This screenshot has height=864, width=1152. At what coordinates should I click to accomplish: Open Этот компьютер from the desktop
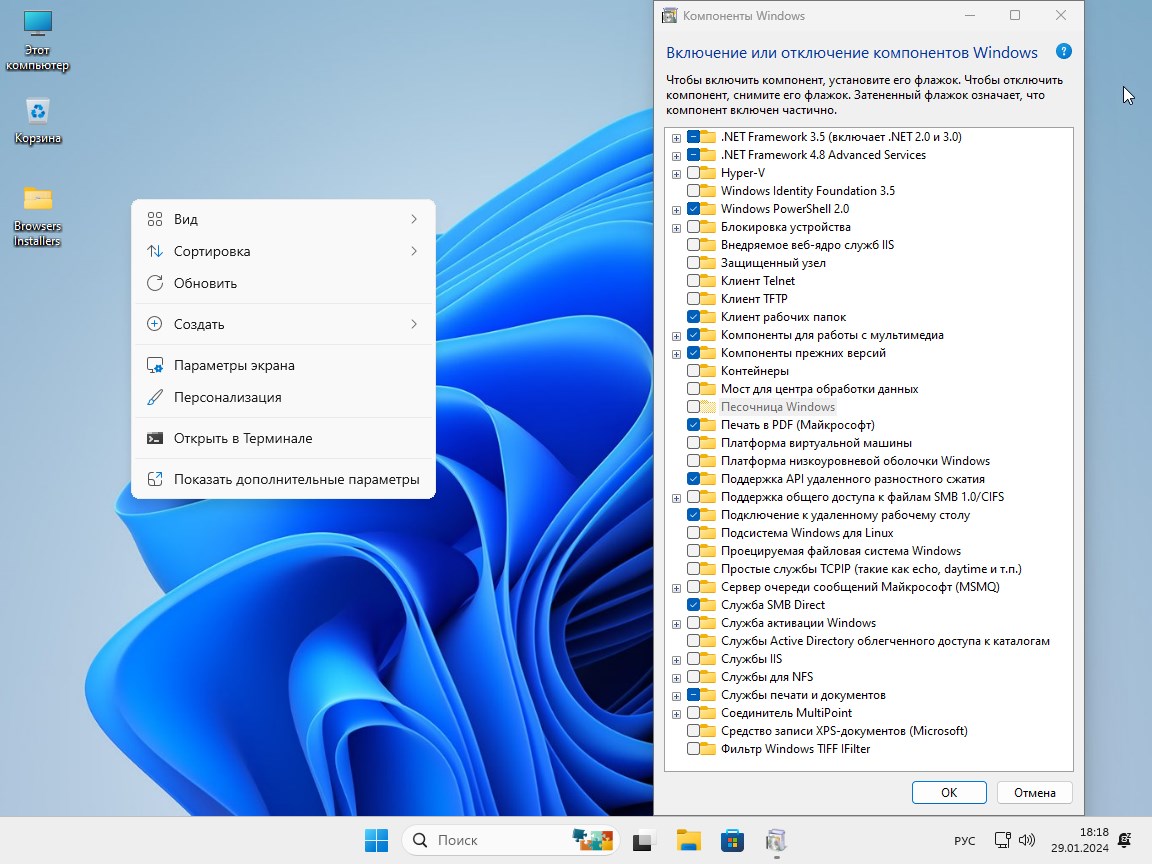click(x=38, y=30)
